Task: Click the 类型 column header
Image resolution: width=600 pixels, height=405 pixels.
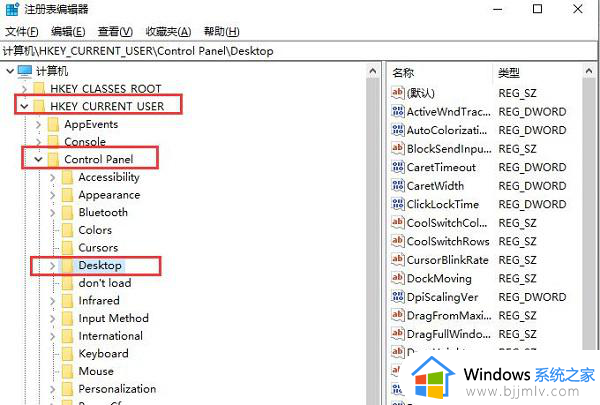Action: (538, 72)
